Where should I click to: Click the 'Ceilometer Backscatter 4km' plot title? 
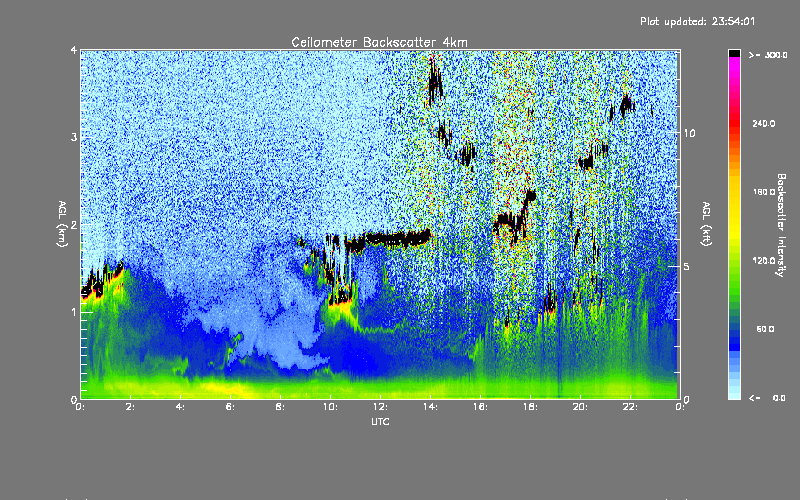click(379, 42)
